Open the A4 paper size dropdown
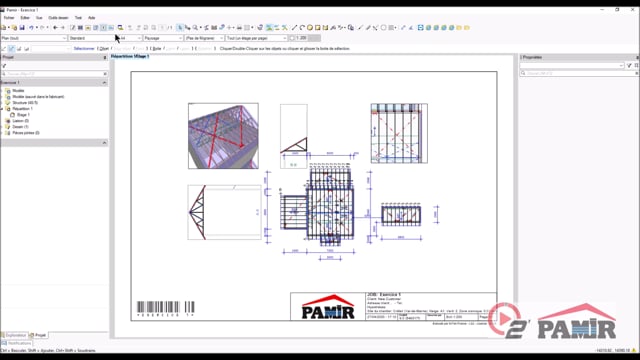 (131, 38)
